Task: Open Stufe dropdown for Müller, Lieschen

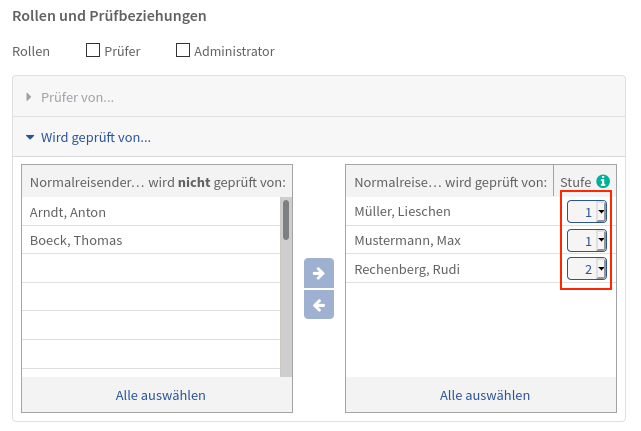Action: pos(587,211)
